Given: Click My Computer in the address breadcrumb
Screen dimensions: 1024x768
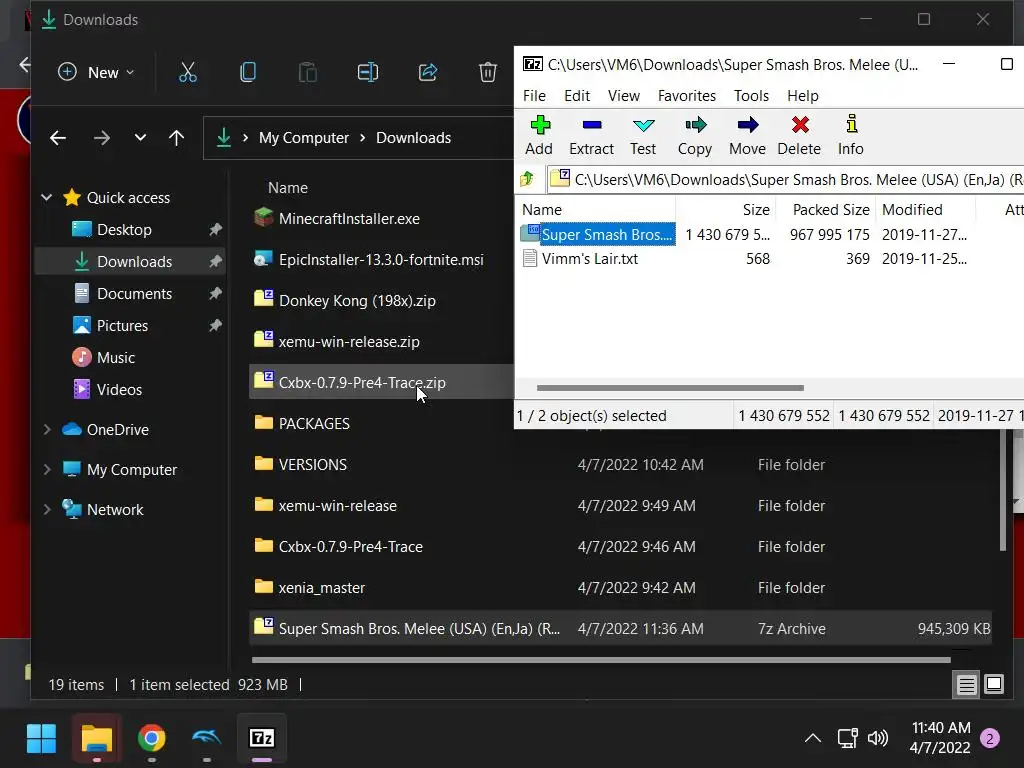Looking at the screenshot, I should pos(304,138).
